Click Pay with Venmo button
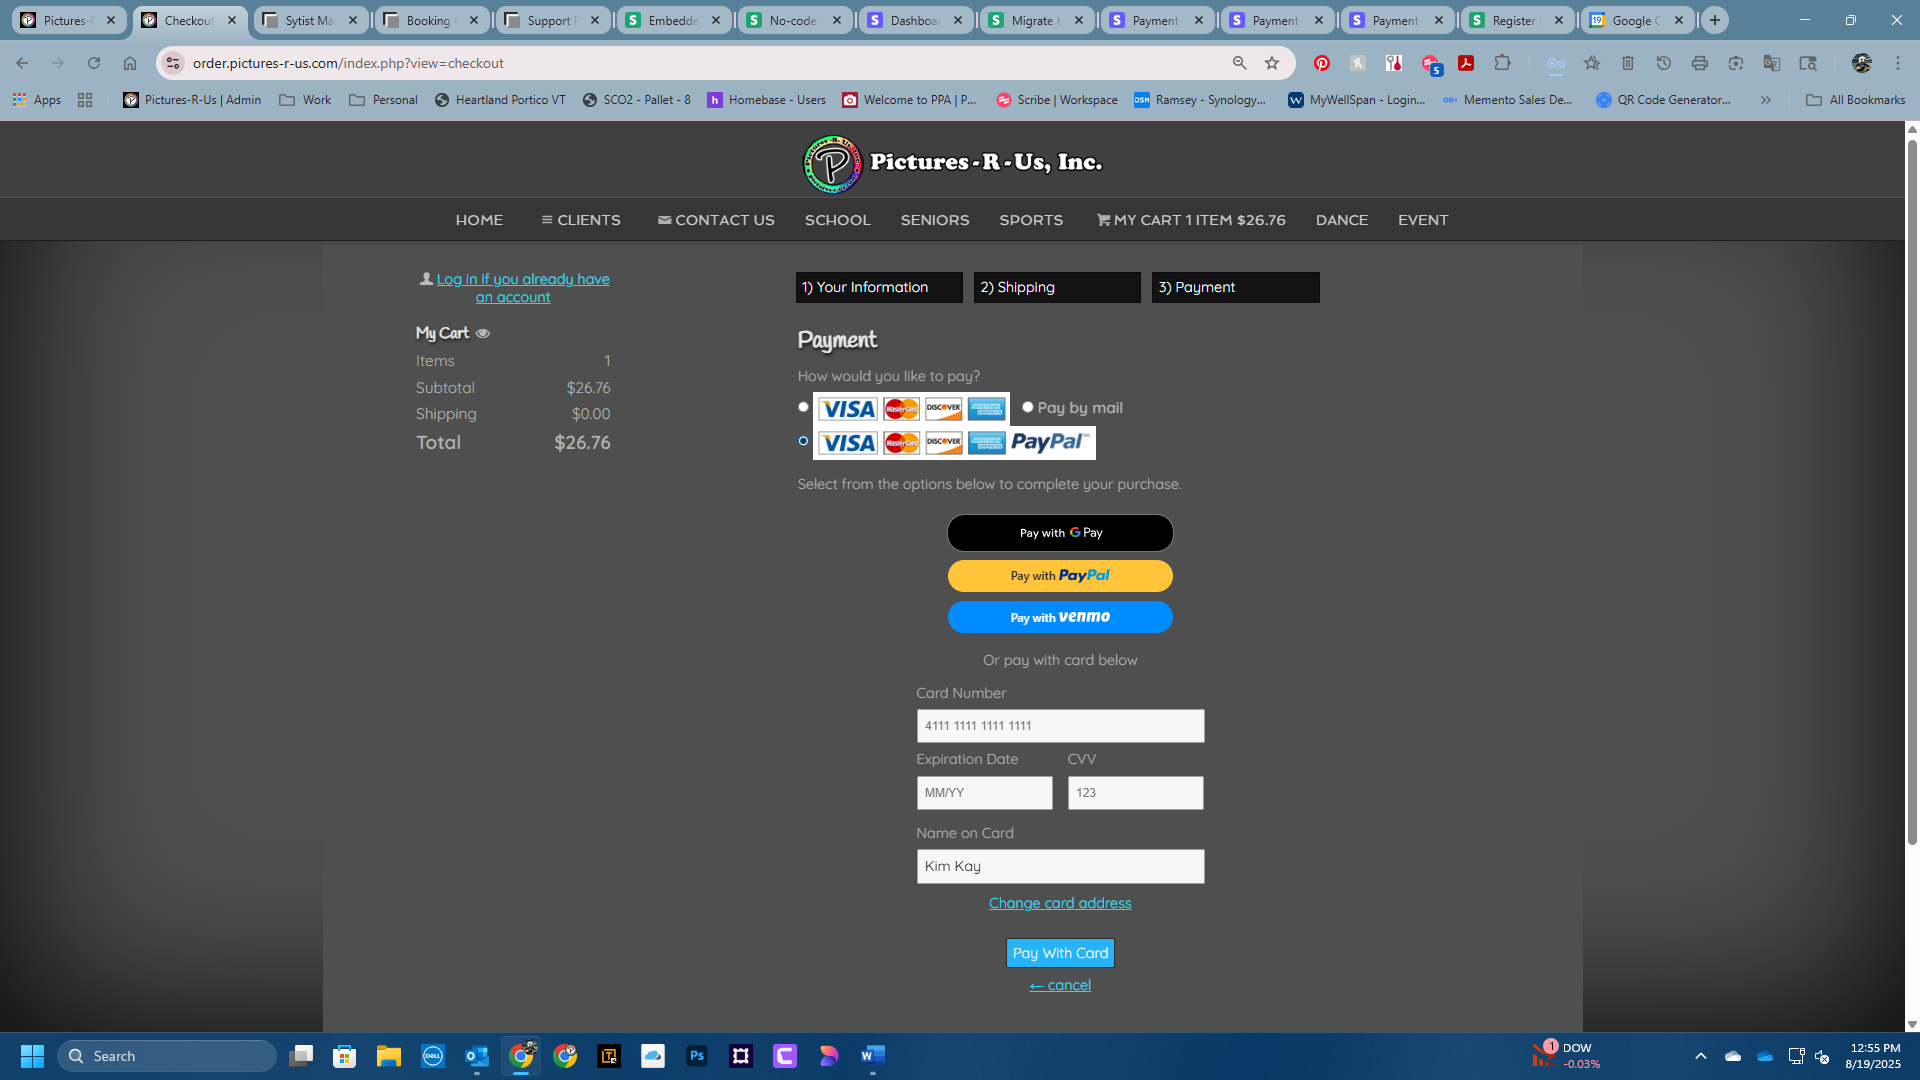Viewport: 1920px width, 1080px height. click(1060, 617)
